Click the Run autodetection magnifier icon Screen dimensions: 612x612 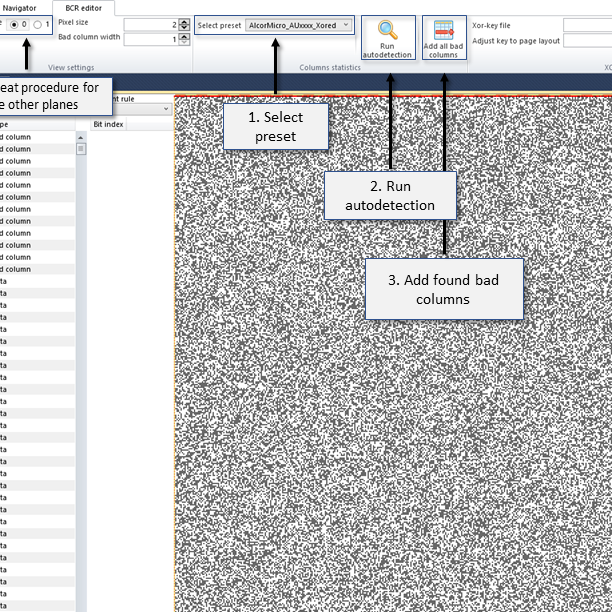tap(388, 31)
